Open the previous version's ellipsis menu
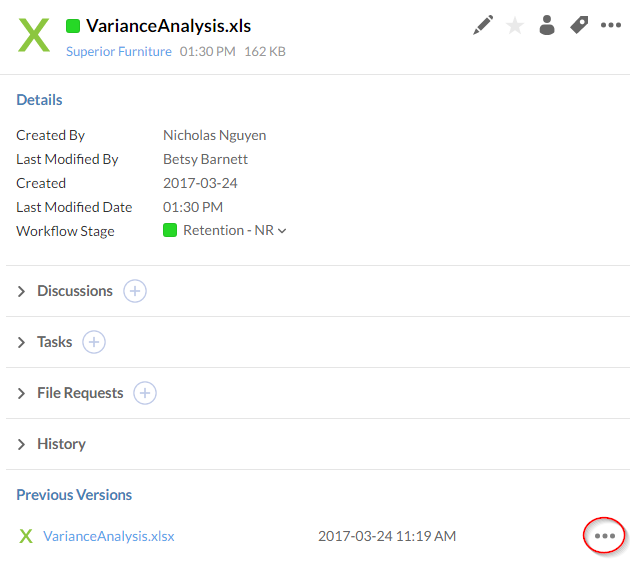 pos(604,536)
